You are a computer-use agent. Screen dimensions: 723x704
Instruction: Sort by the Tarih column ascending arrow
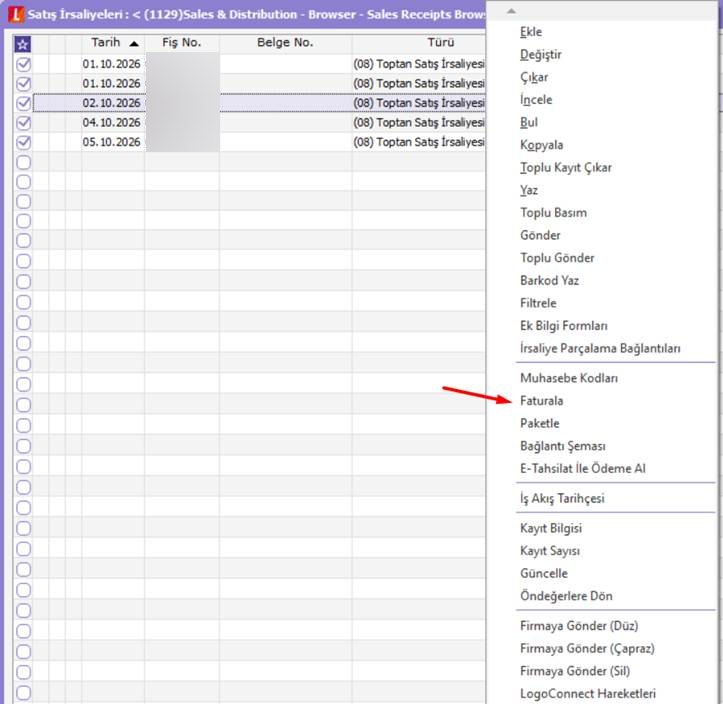pos(134,44)
